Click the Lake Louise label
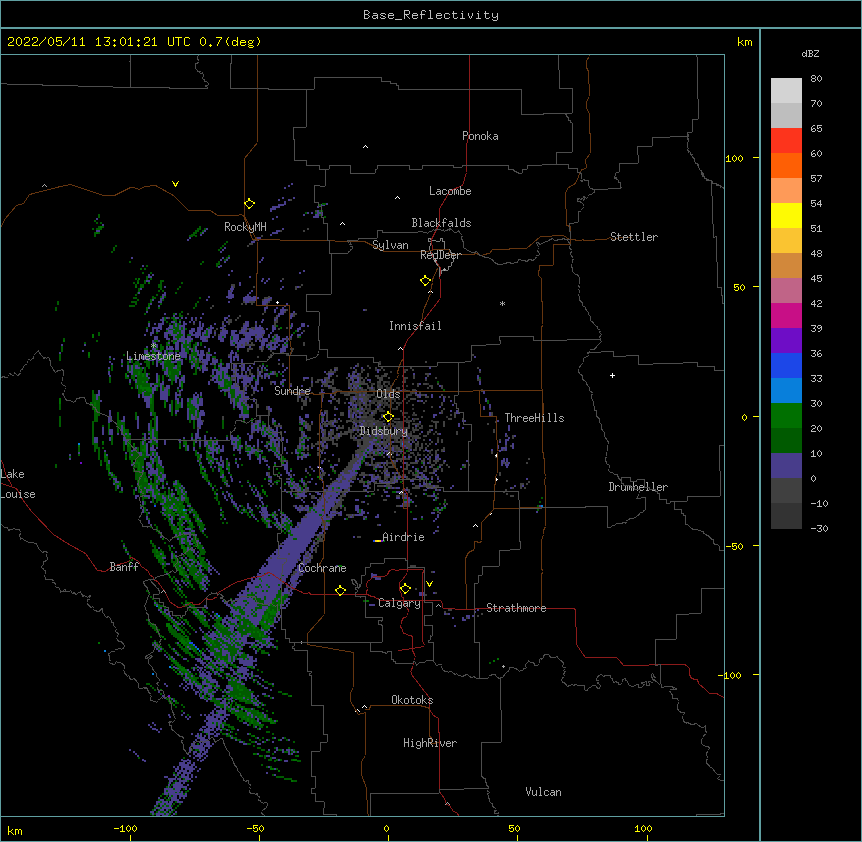This screenshot has width=862, height=842. [x=18, y=484]
